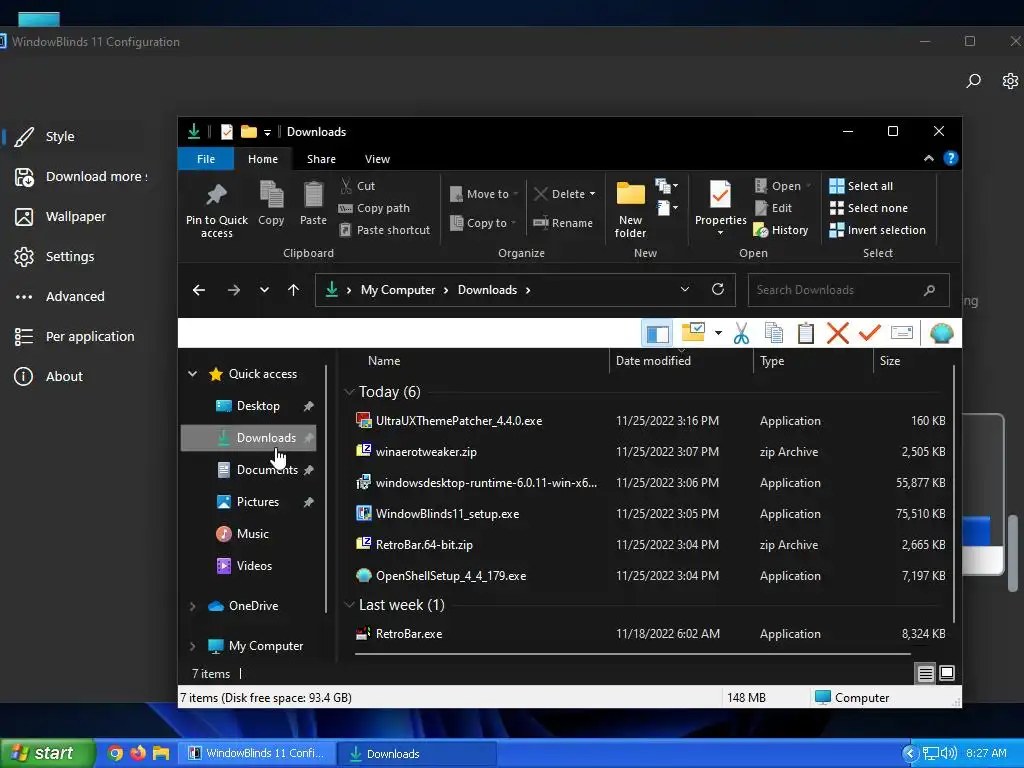Image resolution: width=1024 pixels, height=768 pixels.
Task: Click the Properties ribbon icon
Action: (x=720, y=195)
